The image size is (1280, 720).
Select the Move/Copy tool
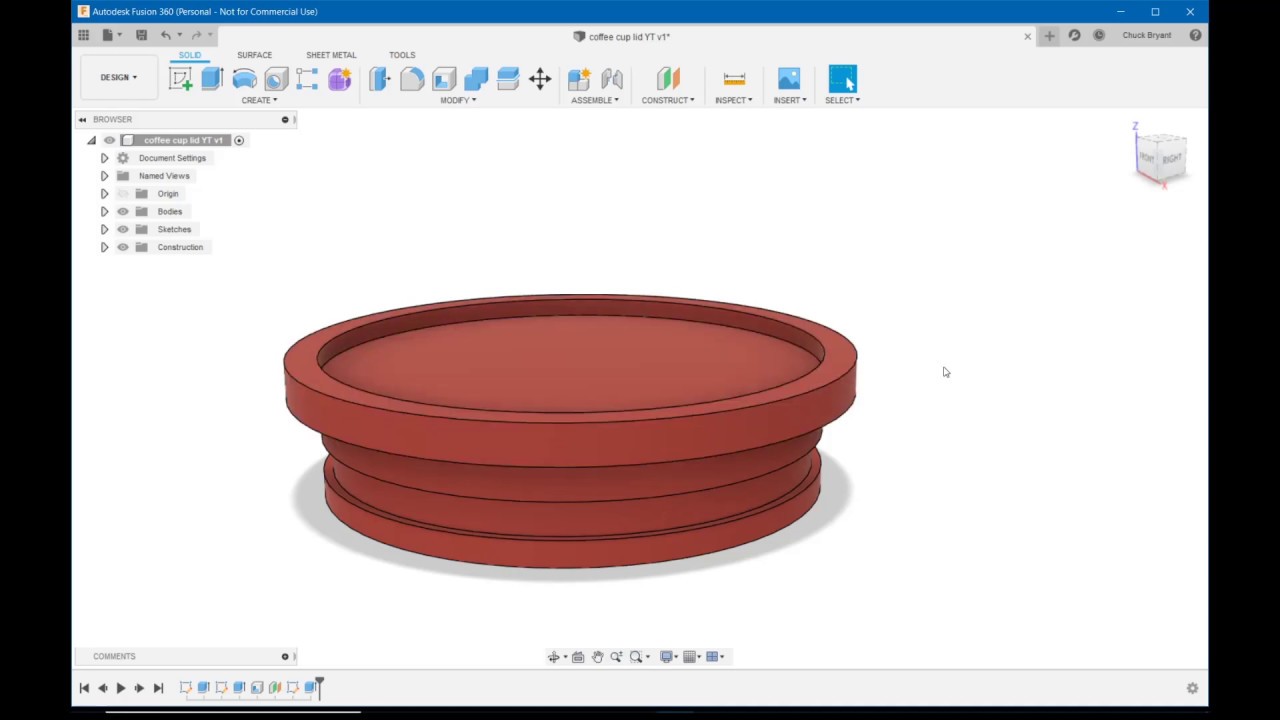pos(540,79)
